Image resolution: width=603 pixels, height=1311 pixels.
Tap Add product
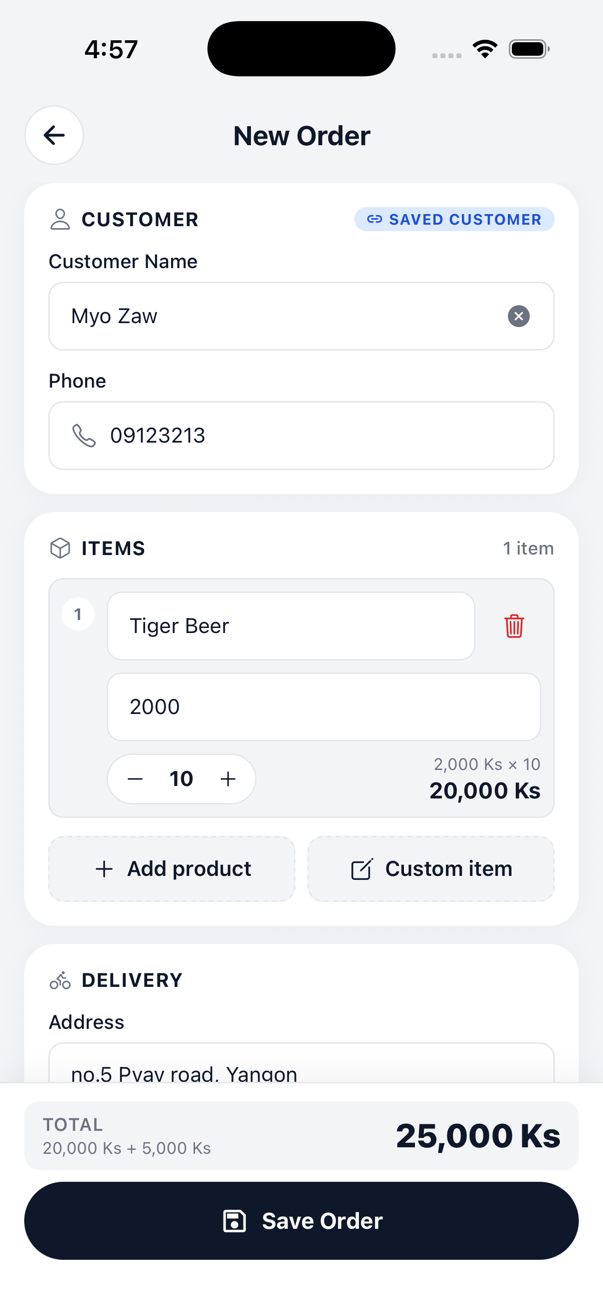pyautogui.click(x=171, y=869)
